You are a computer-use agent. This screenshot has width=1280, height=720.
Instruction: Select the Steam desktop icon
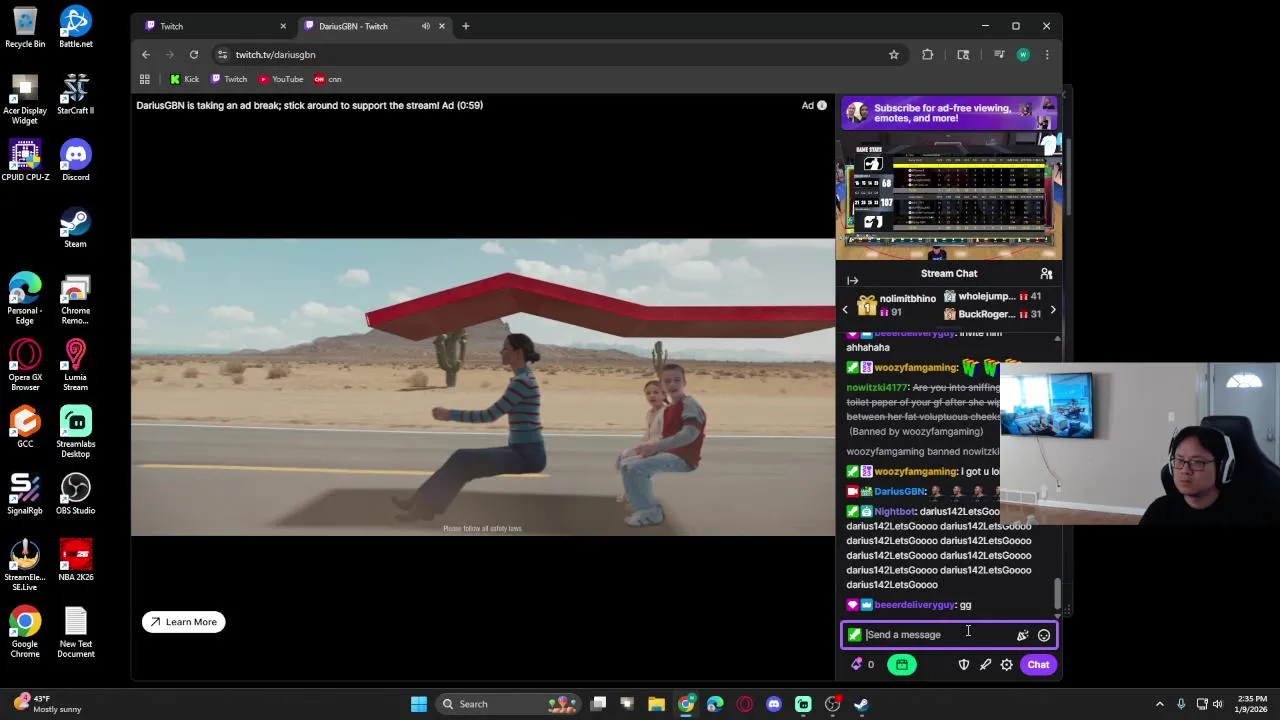(76, 228)
